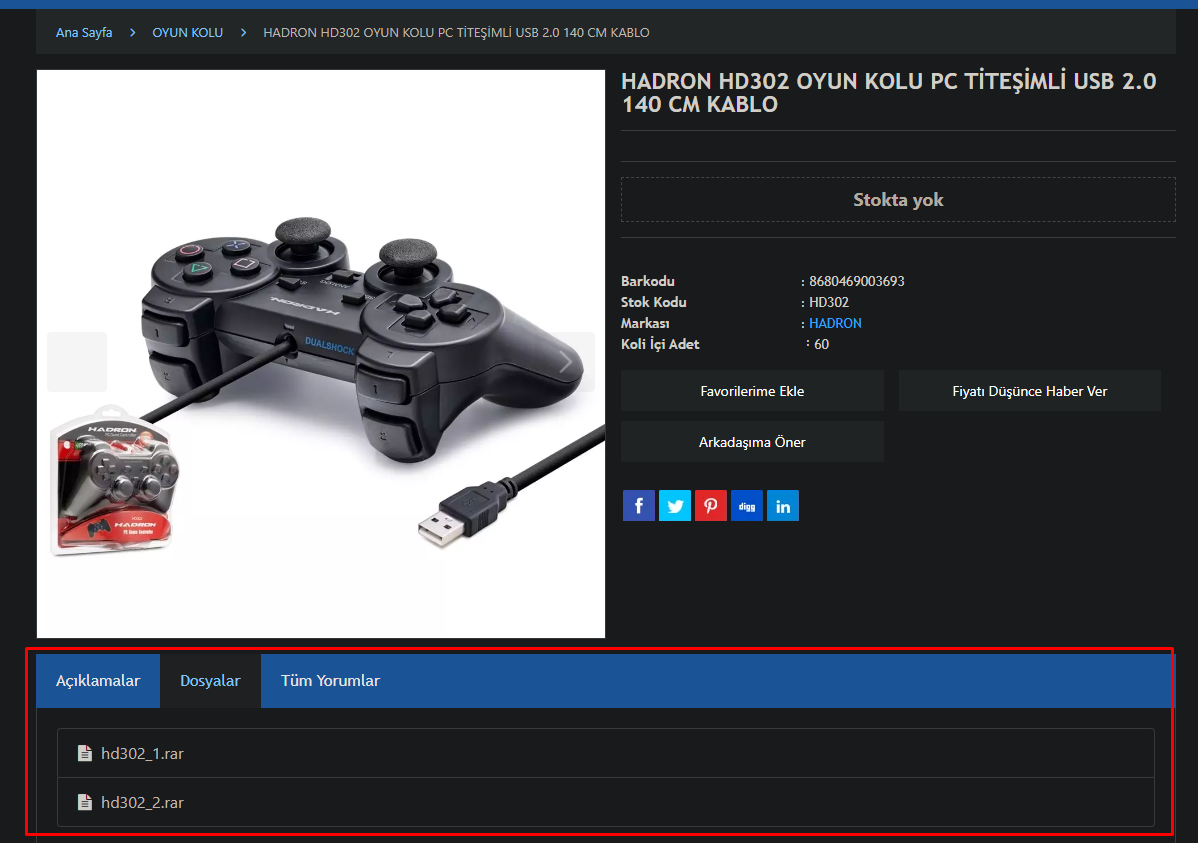Click the Stok Kodu label
1198x843 pixels.
654,303
